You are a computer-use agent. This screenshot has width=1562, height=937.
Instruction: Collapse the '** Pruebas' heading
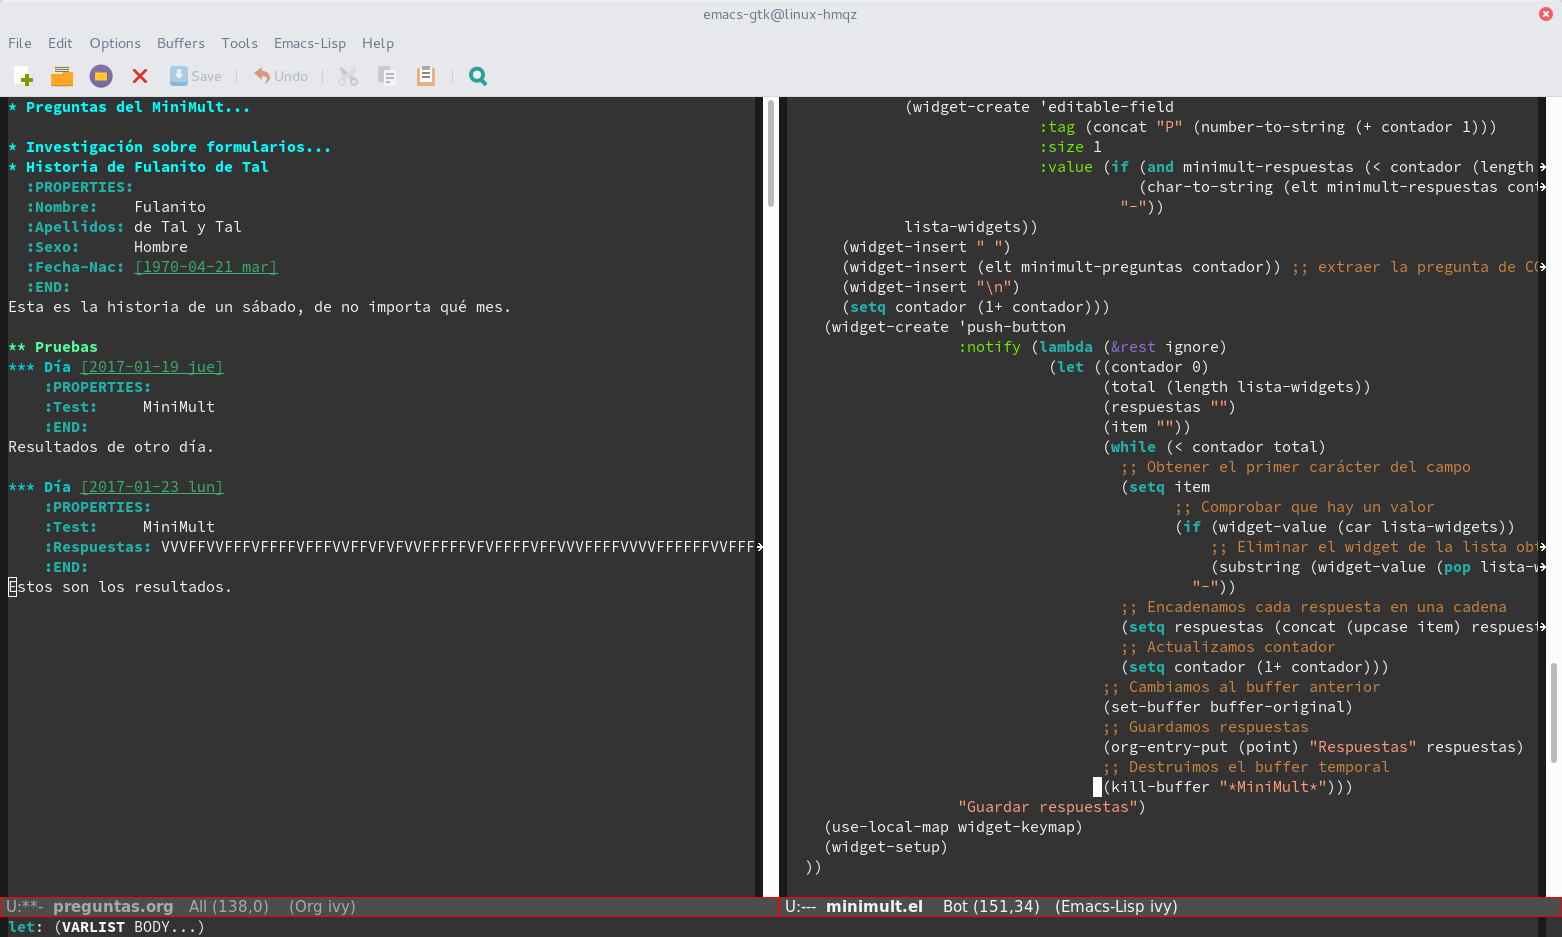(x=53, y=347)
